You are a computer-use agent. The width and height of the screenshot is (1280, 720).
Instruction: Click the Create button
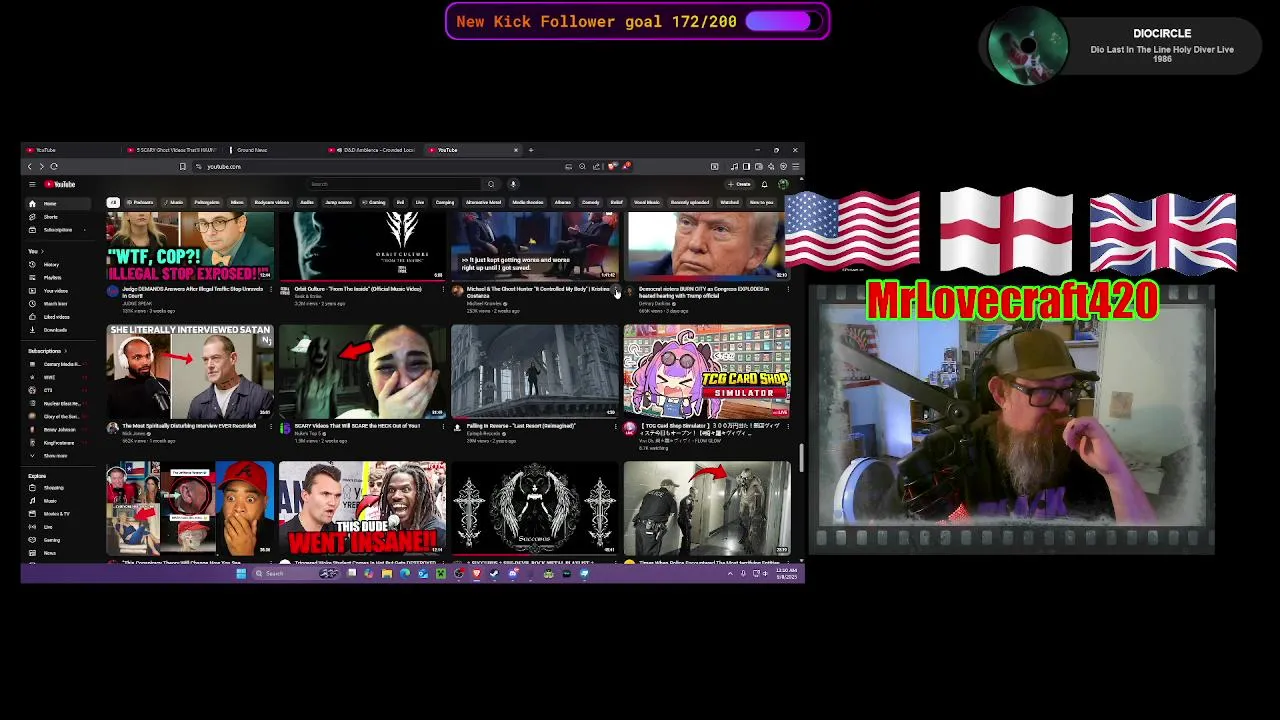coord(739,184)
